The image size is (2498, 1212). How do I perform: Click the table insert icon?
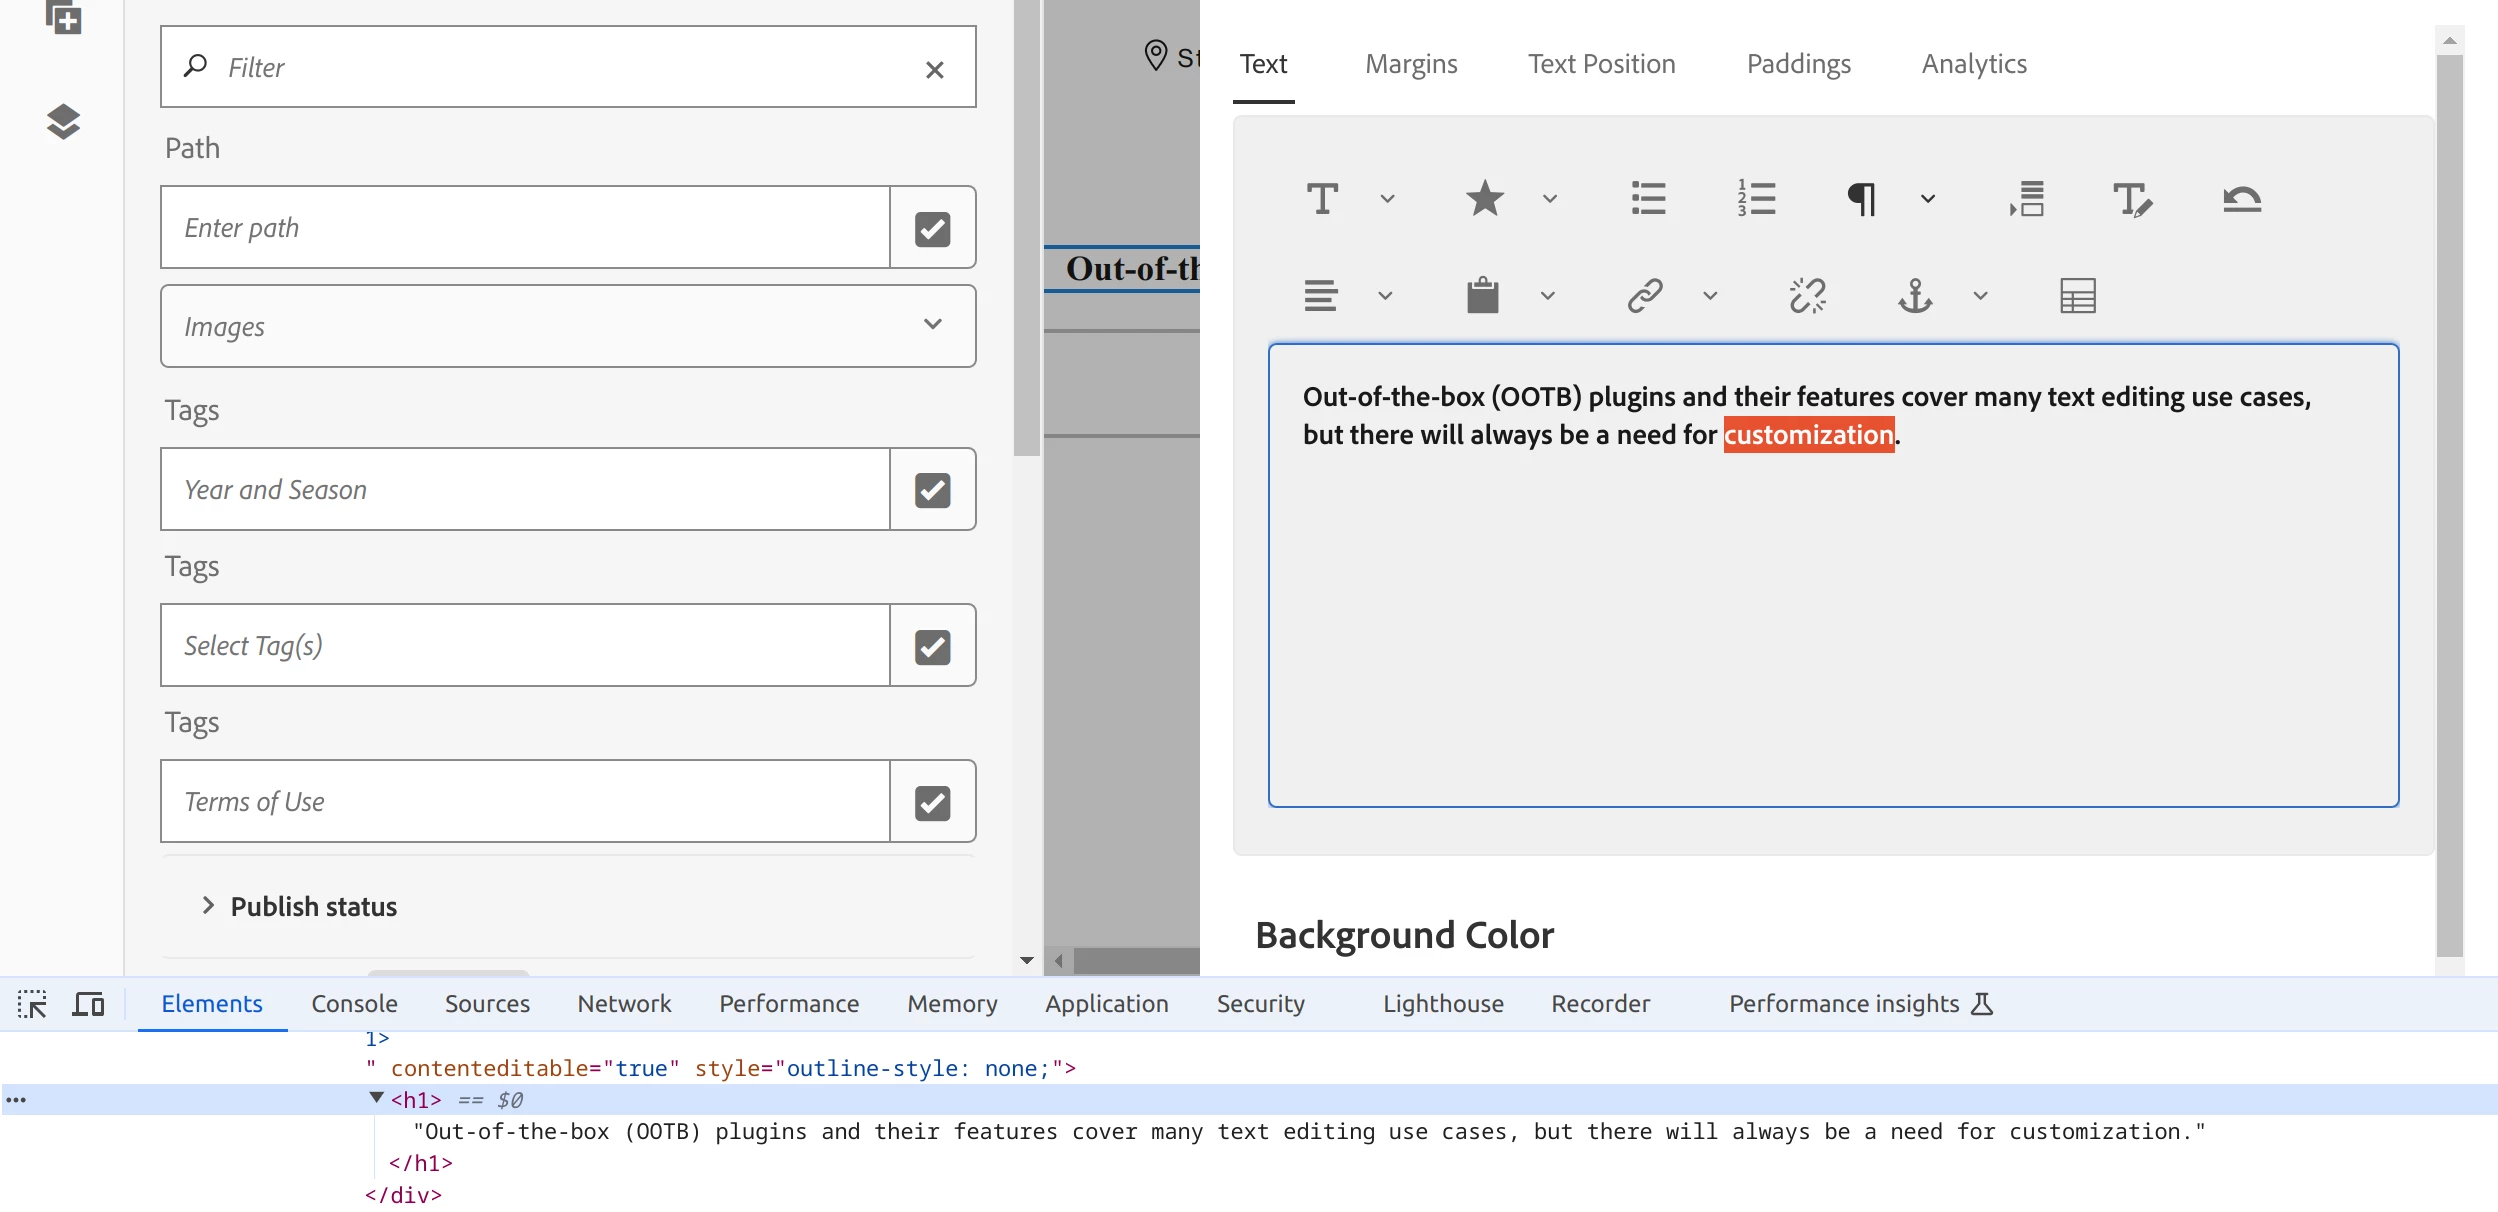click(2077, 296)
